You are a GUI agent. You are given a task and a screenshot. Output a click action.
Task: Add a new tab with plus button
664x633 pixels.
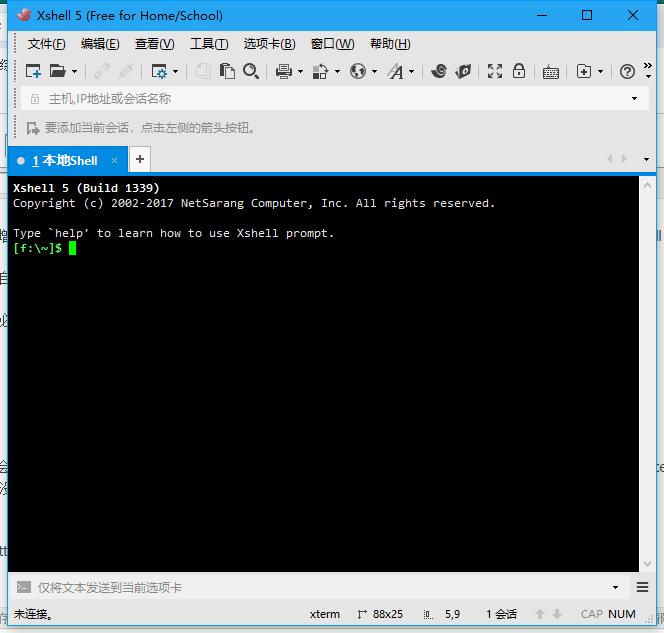(140, 159)
